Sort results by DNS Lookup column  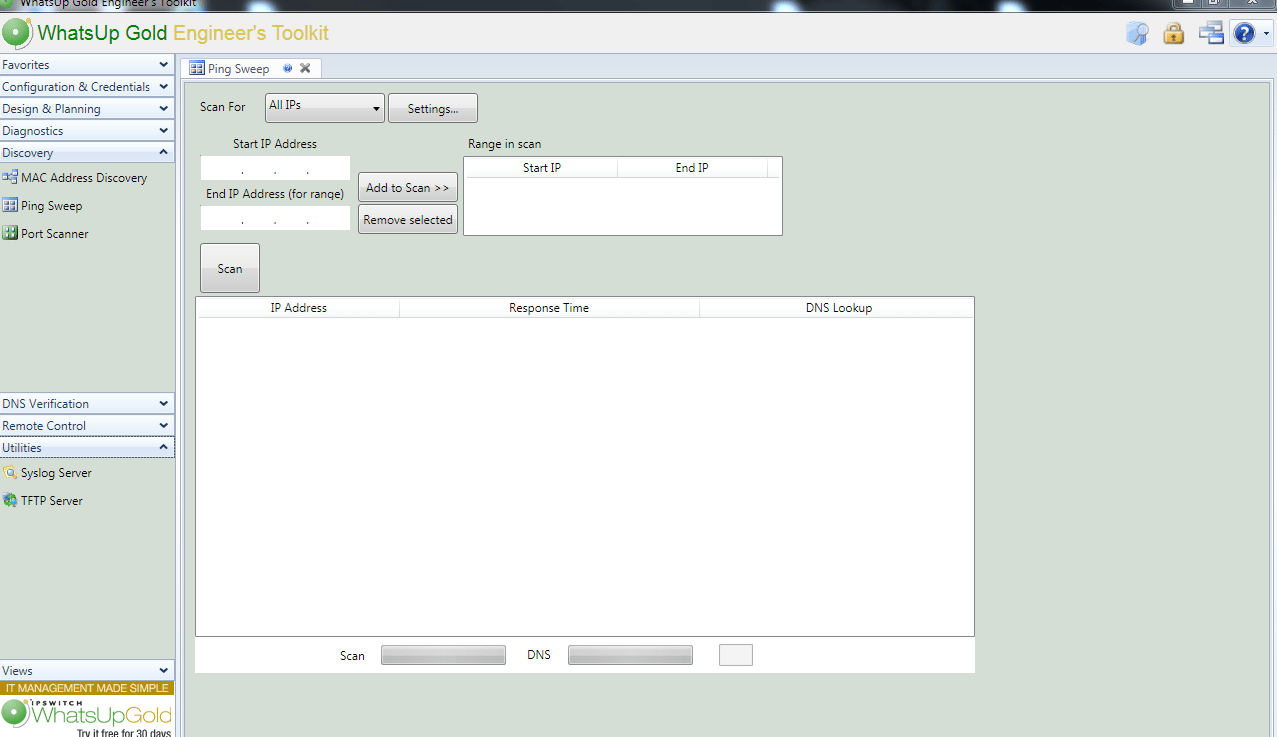coord(839,308)
